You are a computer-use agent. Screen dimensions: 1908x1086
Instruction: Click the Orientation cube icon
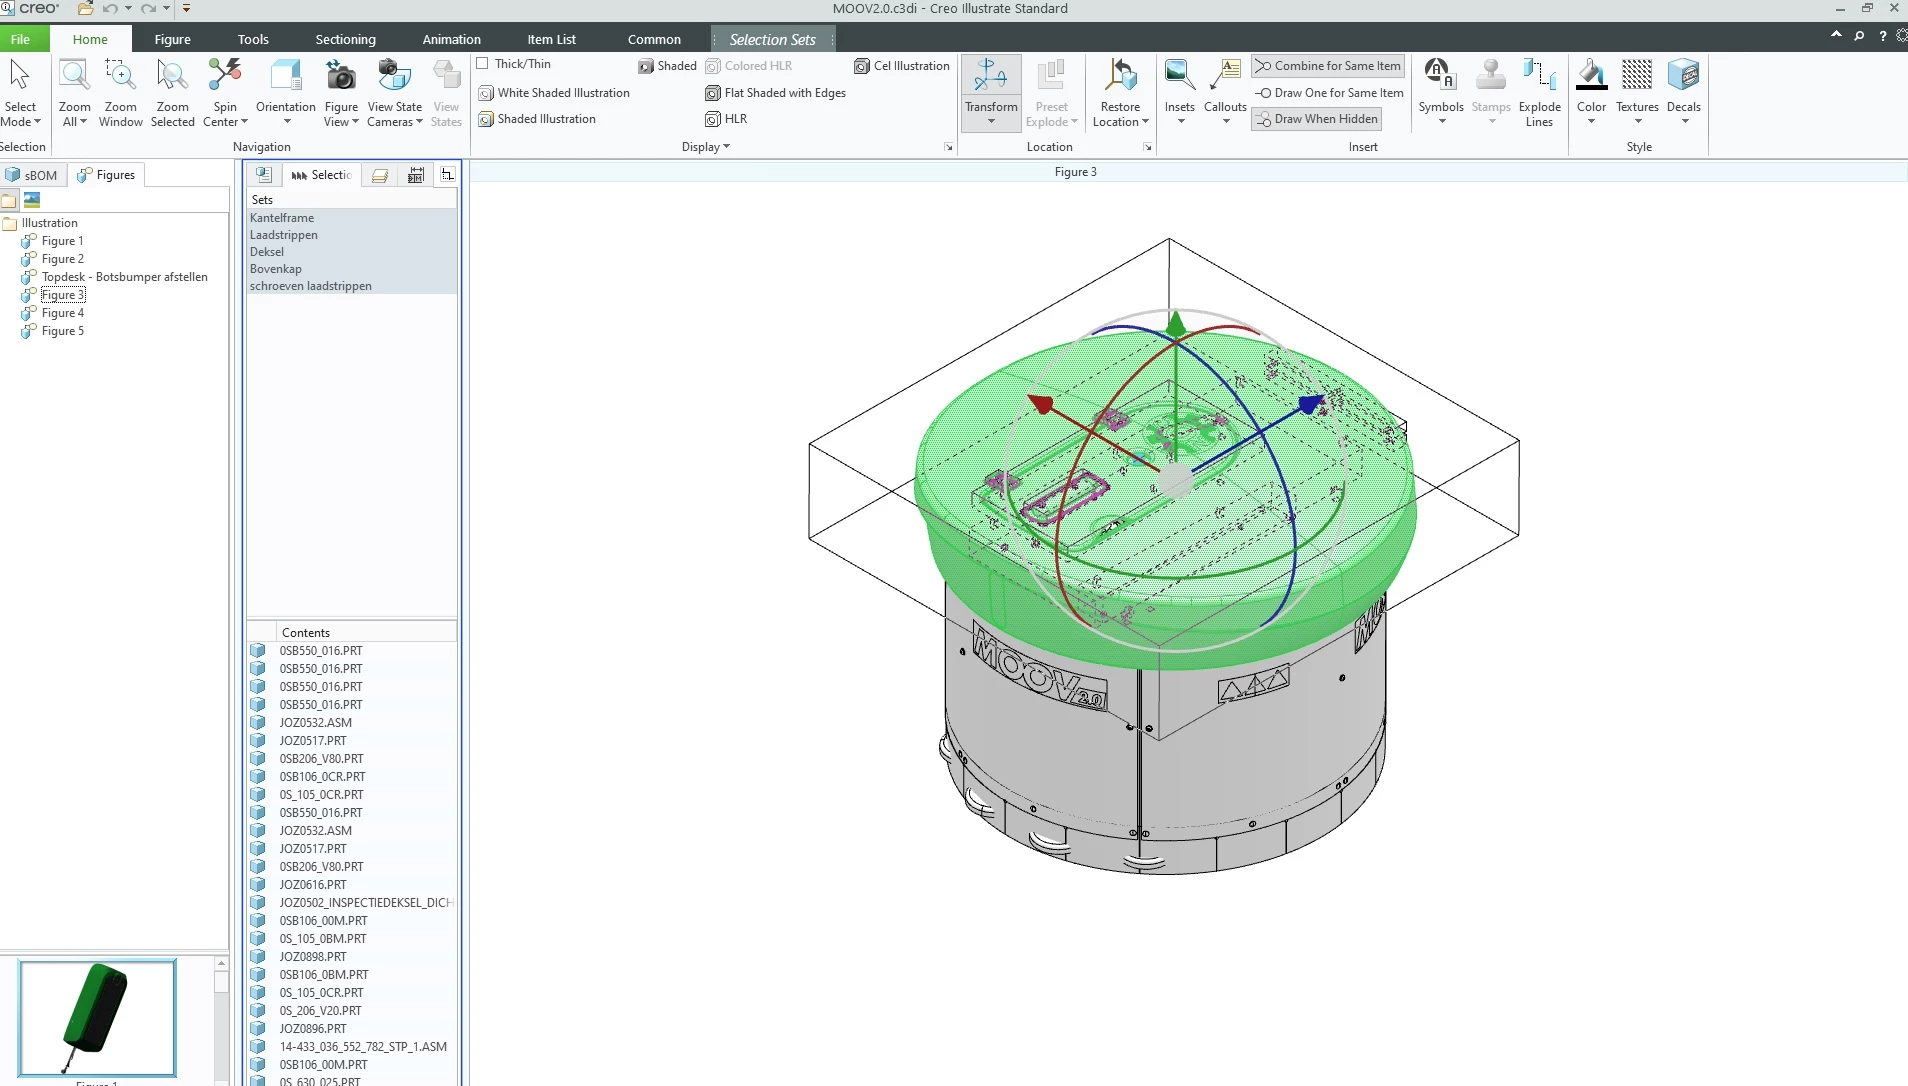pos(286,75)
